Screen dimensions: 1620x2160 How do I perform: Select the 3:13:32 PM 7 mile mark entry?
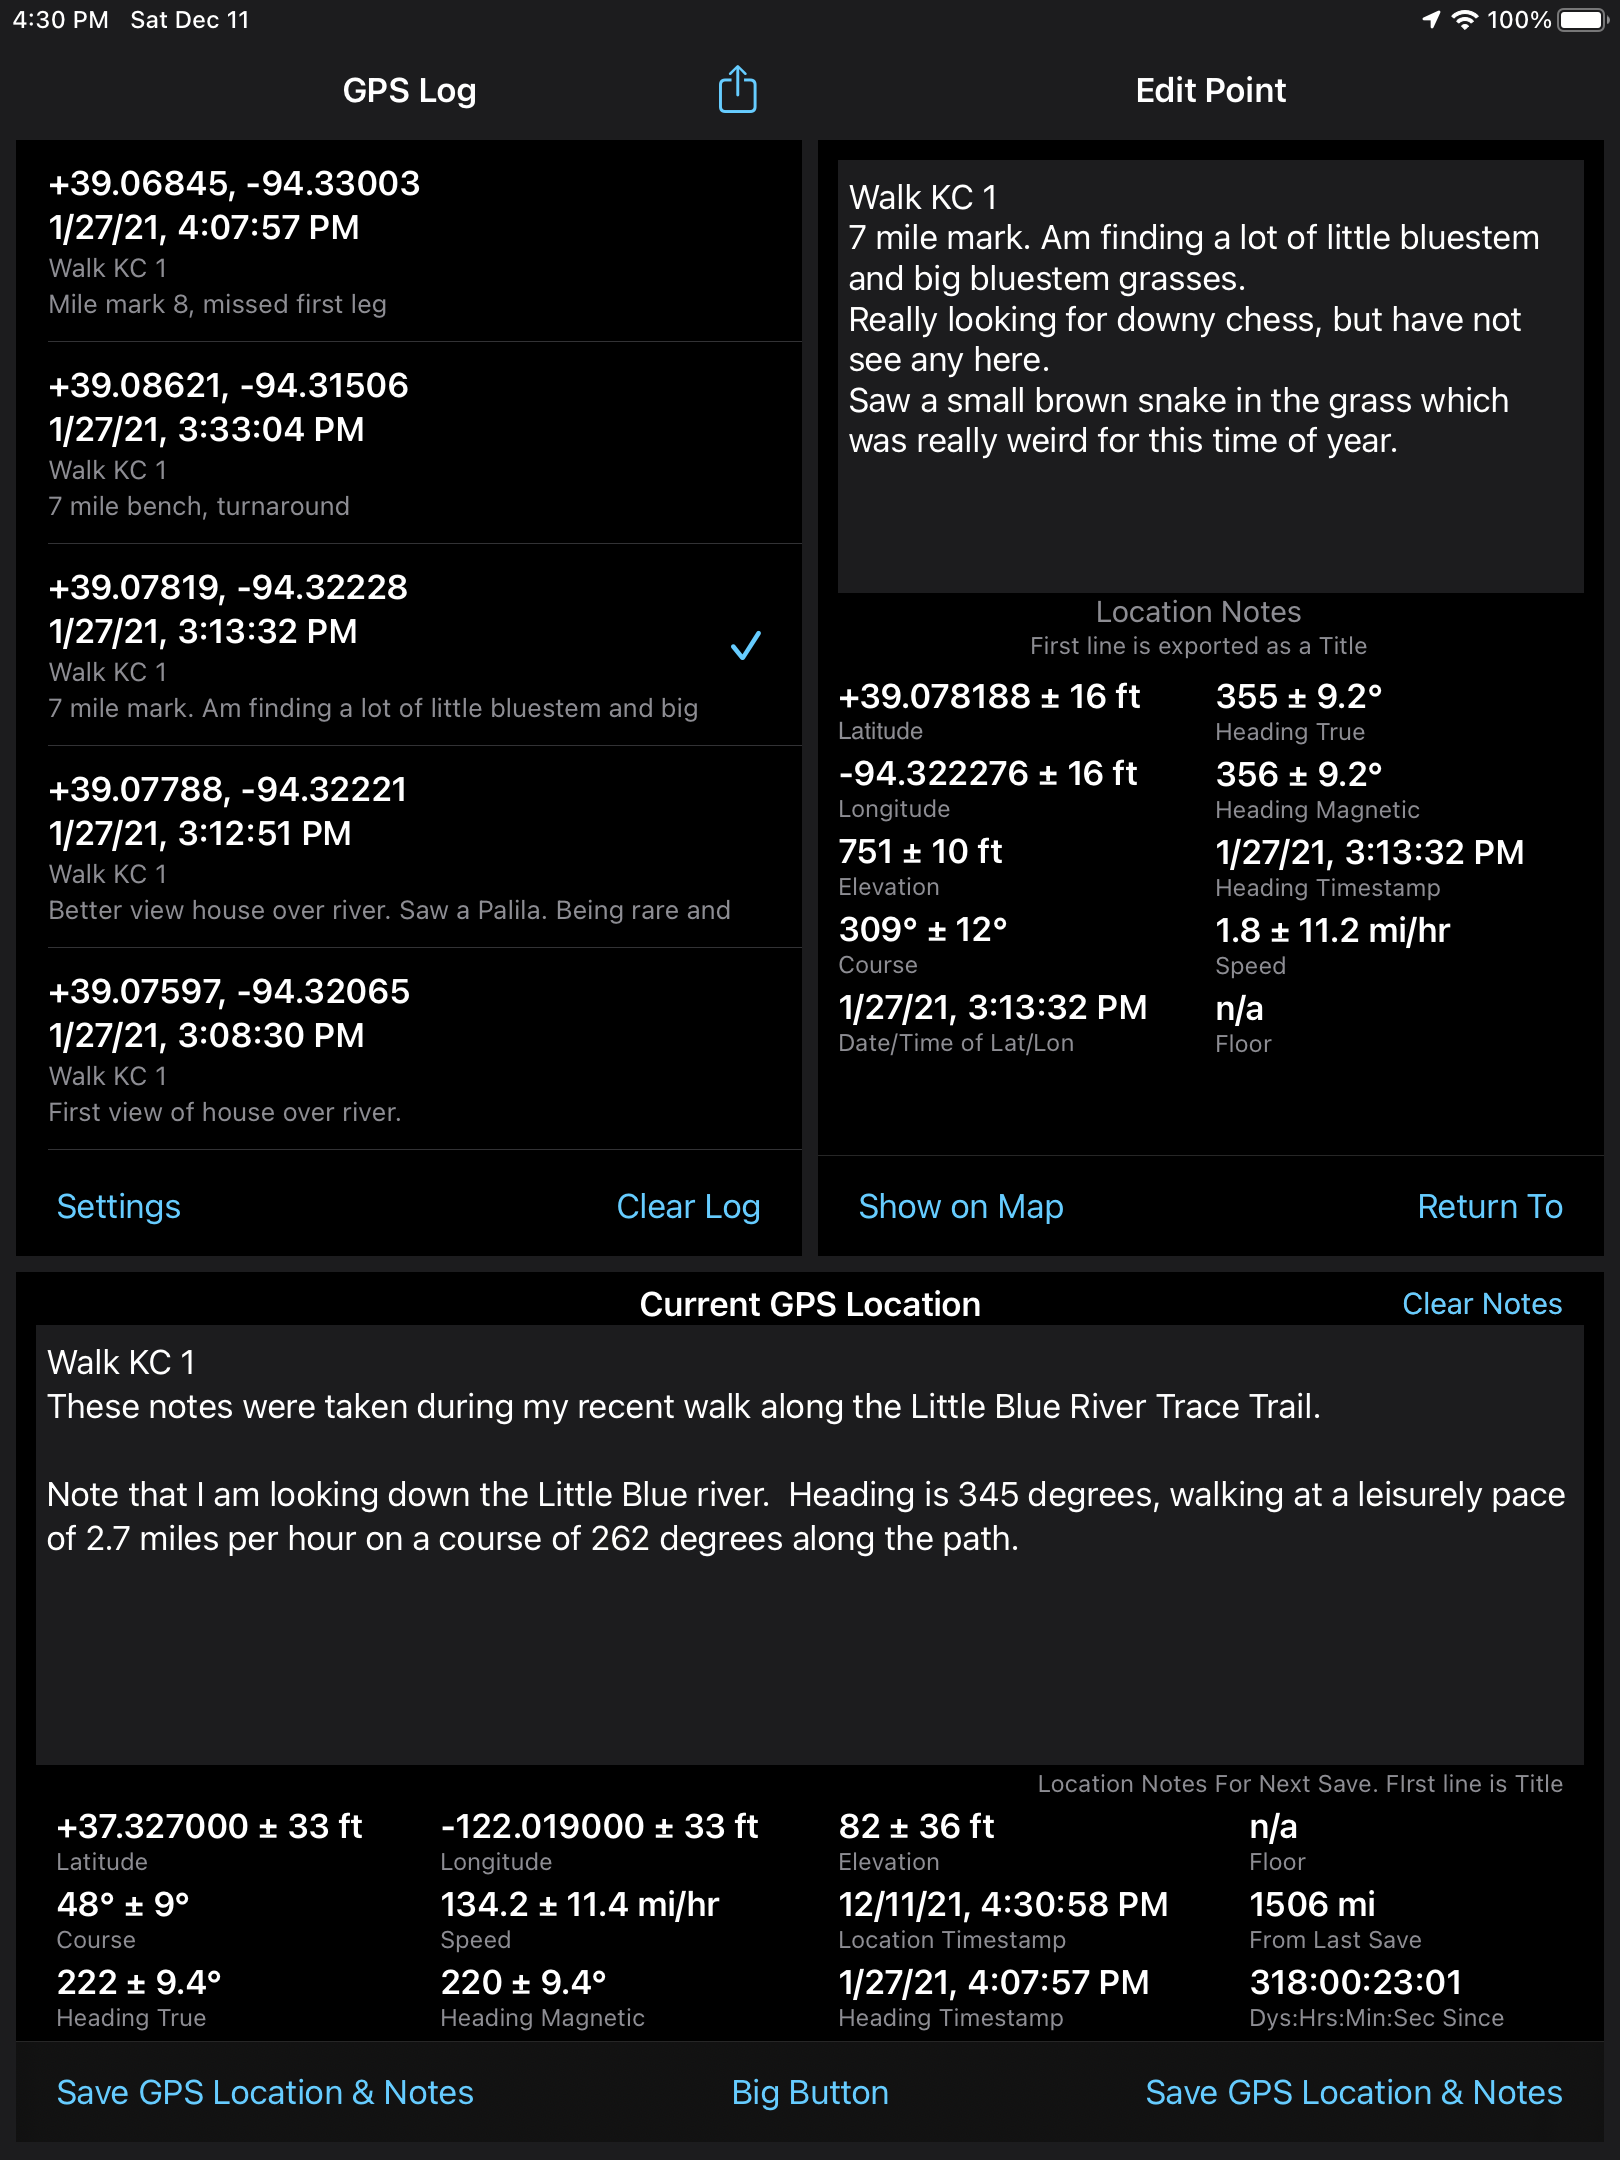pyautogui.click(x=409, y=646)
